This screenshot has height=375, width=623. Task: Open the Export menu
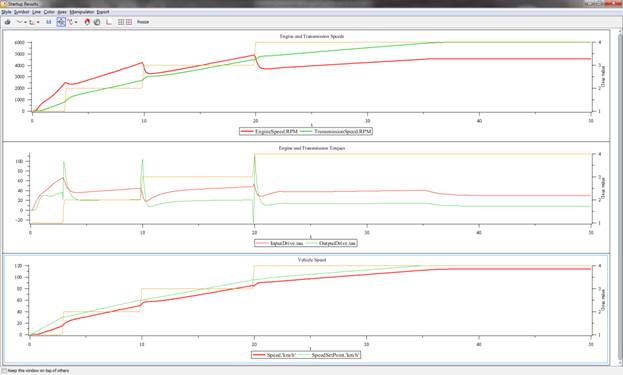point(103,12)
